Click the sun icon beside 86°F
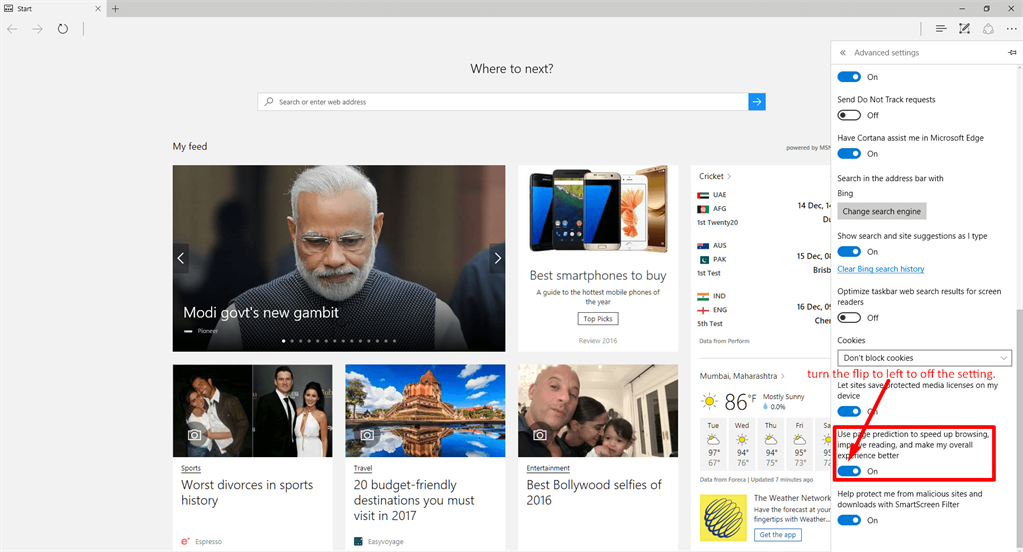This screenshot has width=1023, height=552. coord(709,401)
